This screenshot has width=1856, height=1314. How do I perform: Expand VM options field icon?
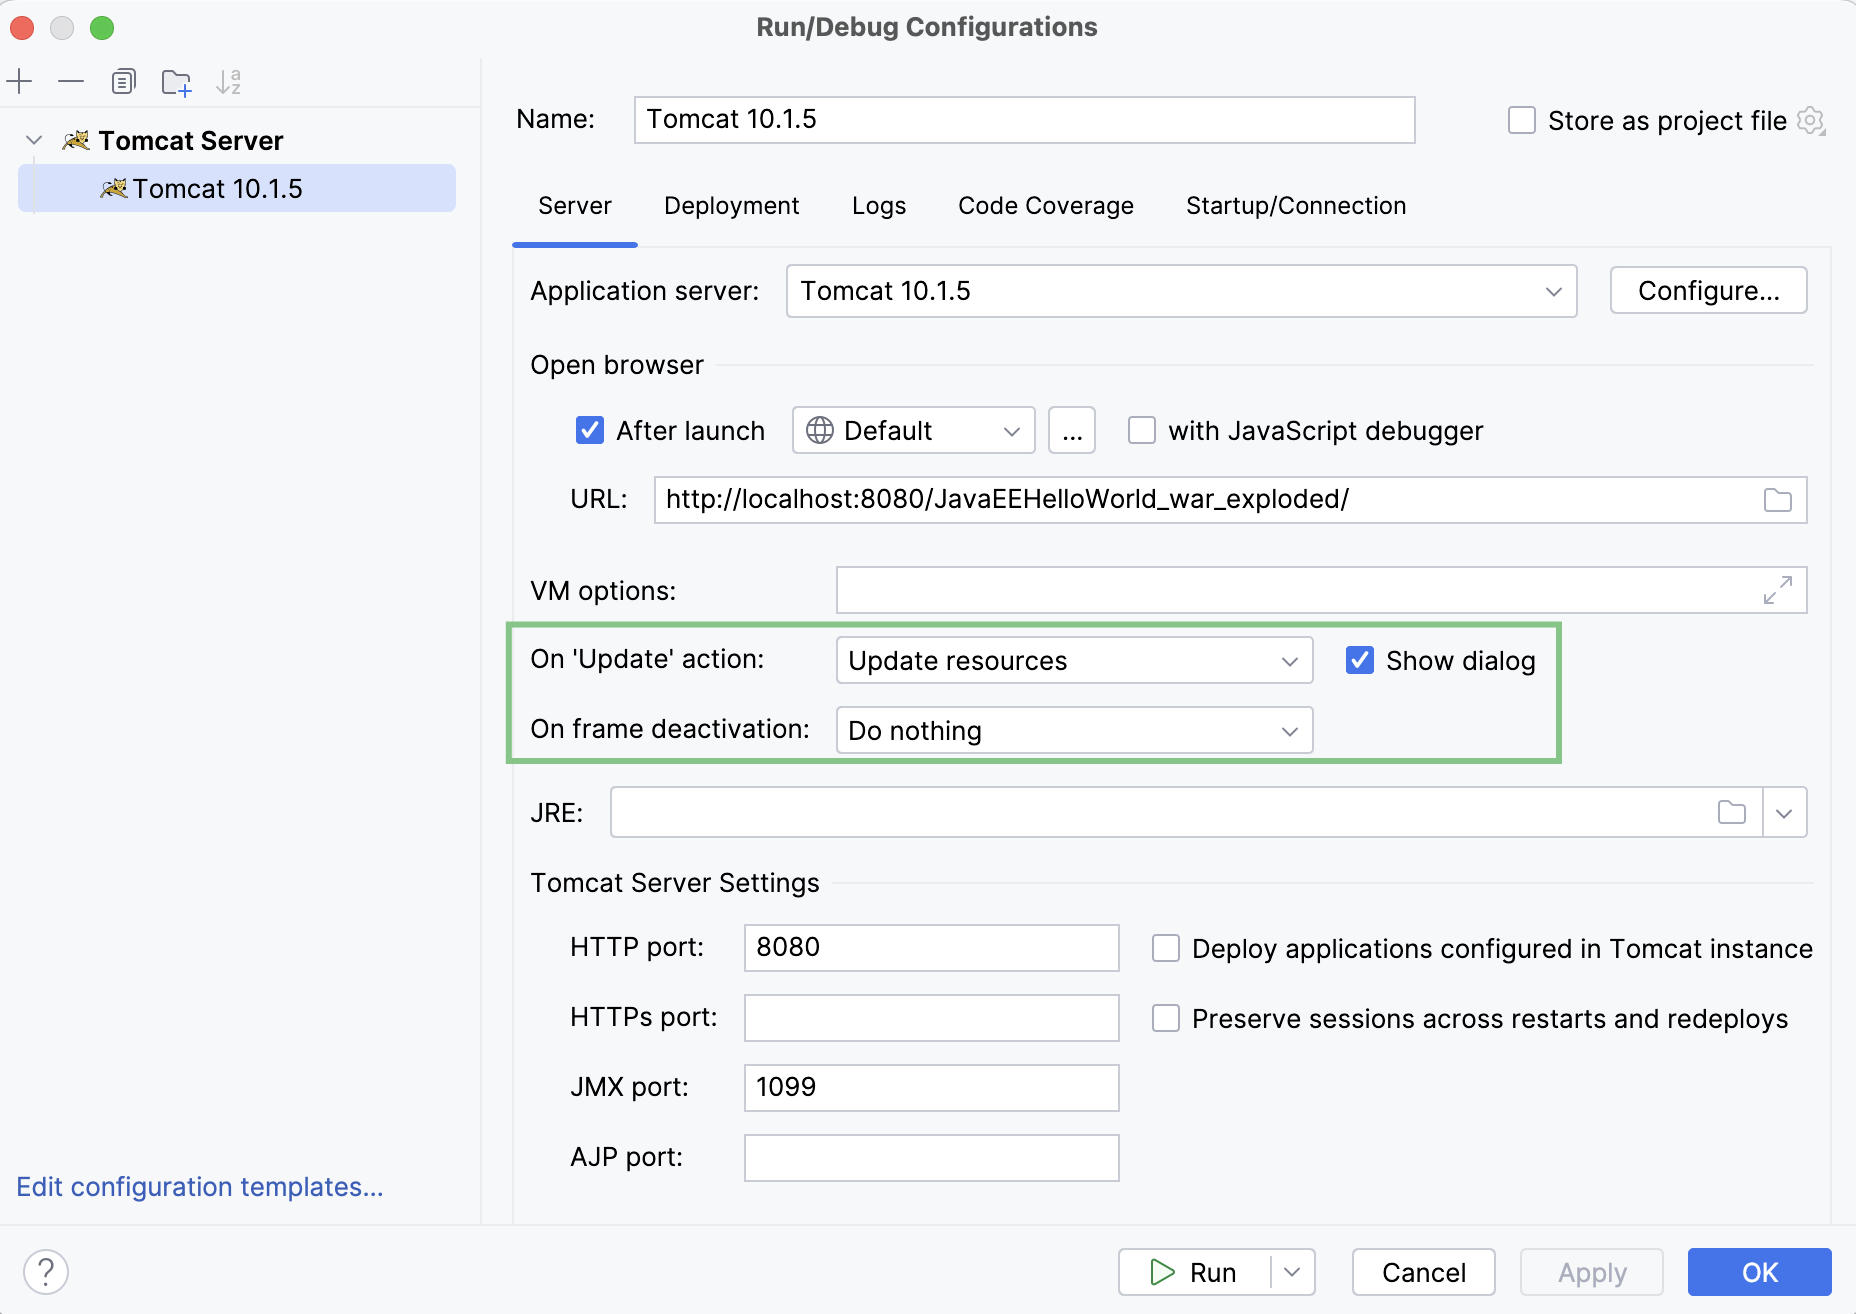tap(1777, 590)
